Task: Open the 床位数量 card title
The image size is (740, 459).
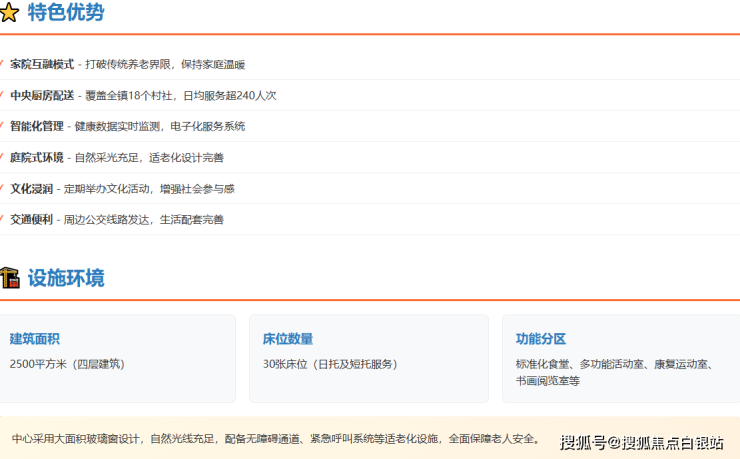Action: [x=288, y=339]
